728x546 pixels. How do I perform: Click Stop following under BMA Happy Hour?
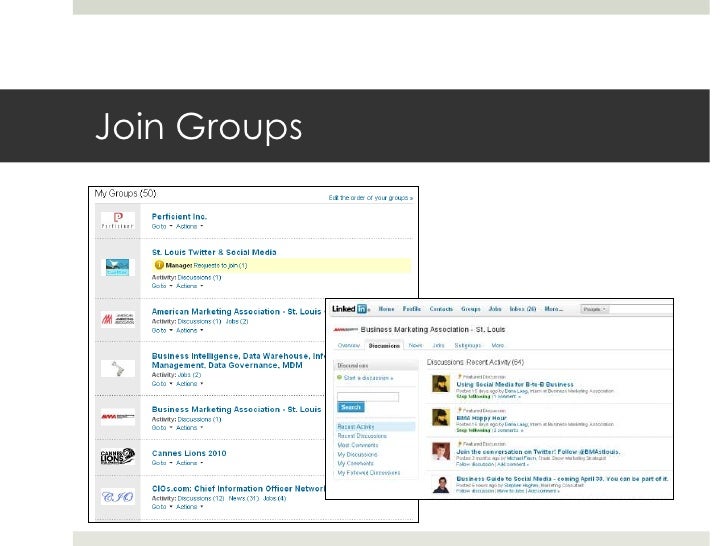point(473,430)
